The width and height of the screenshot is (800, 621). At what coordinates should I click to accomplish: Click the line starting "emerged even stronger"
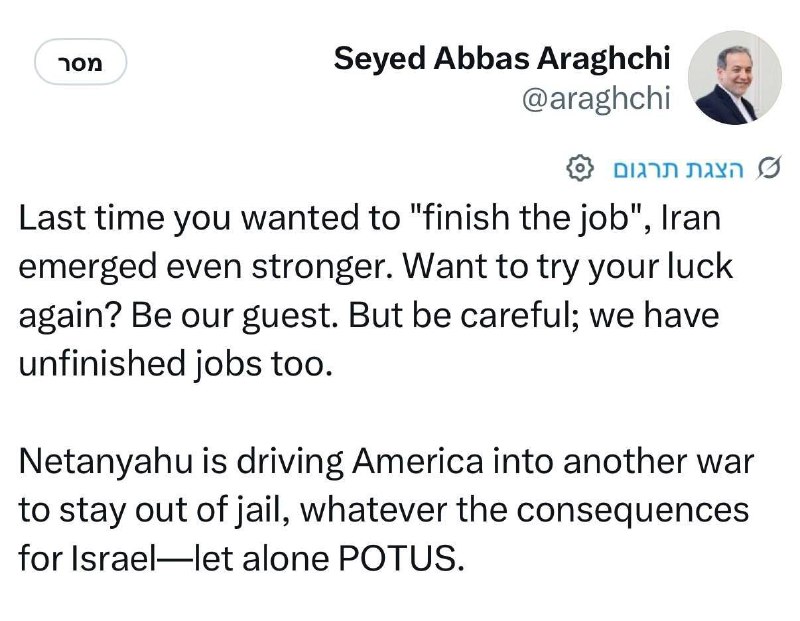coord(376,267)
